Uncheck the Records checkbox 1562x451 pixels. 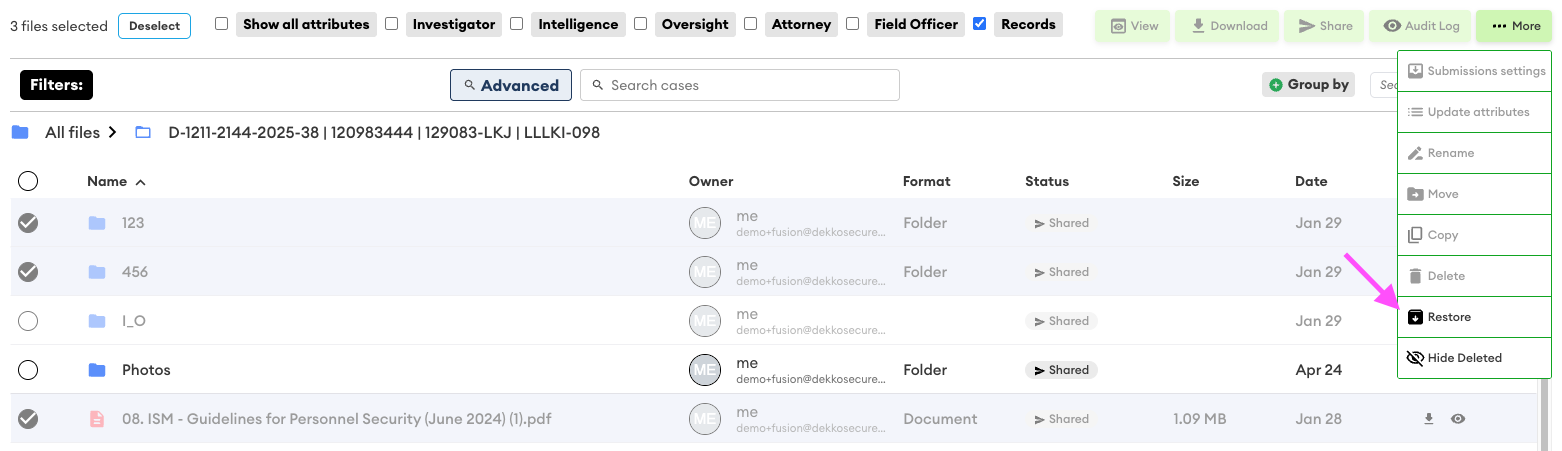(x=980, y=23)
